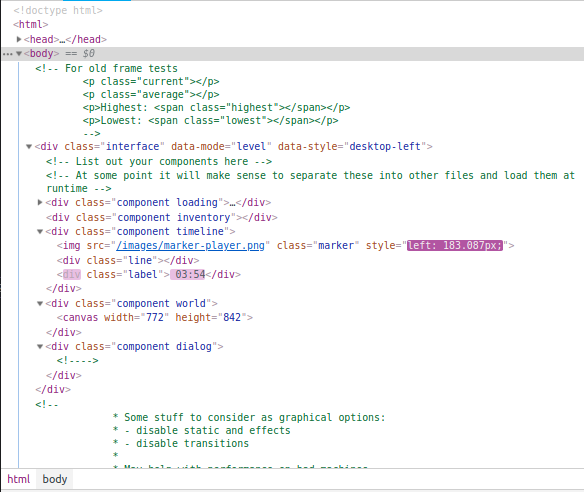Collapse the component world div
The width and height of the screenshot is (584, 492).
40,303
